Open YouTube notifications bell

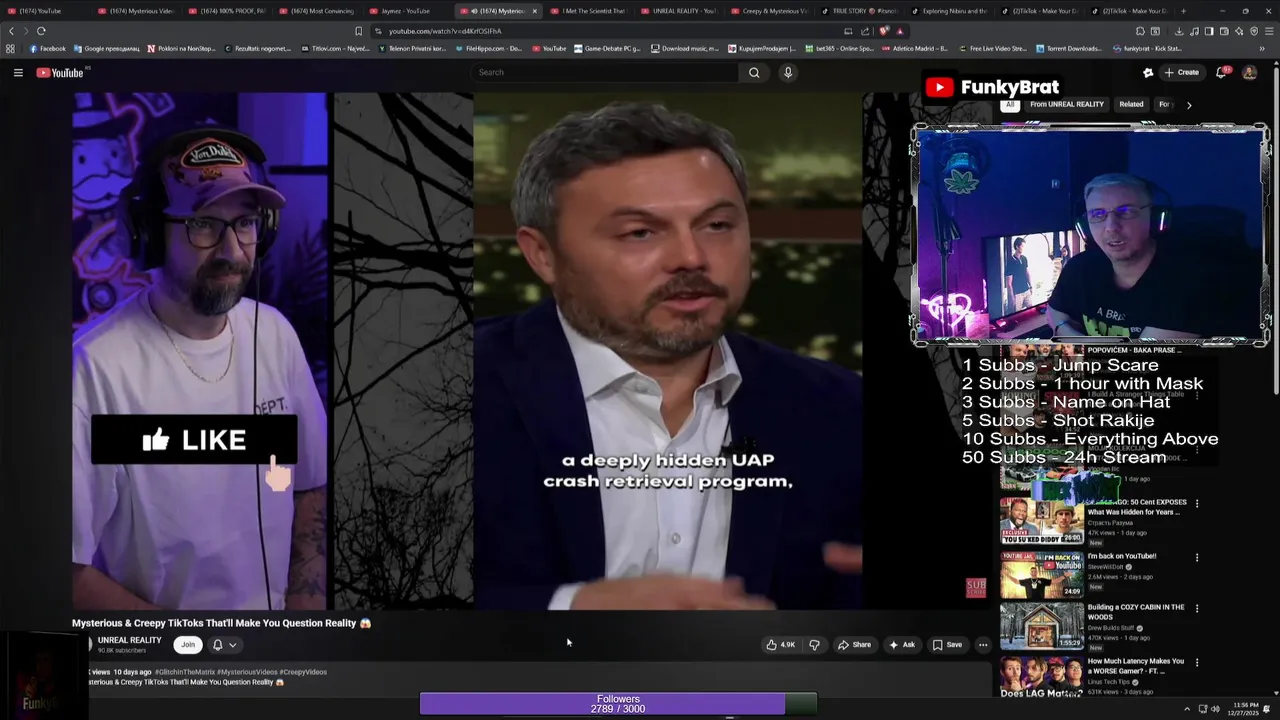(x=1222, y=72)
